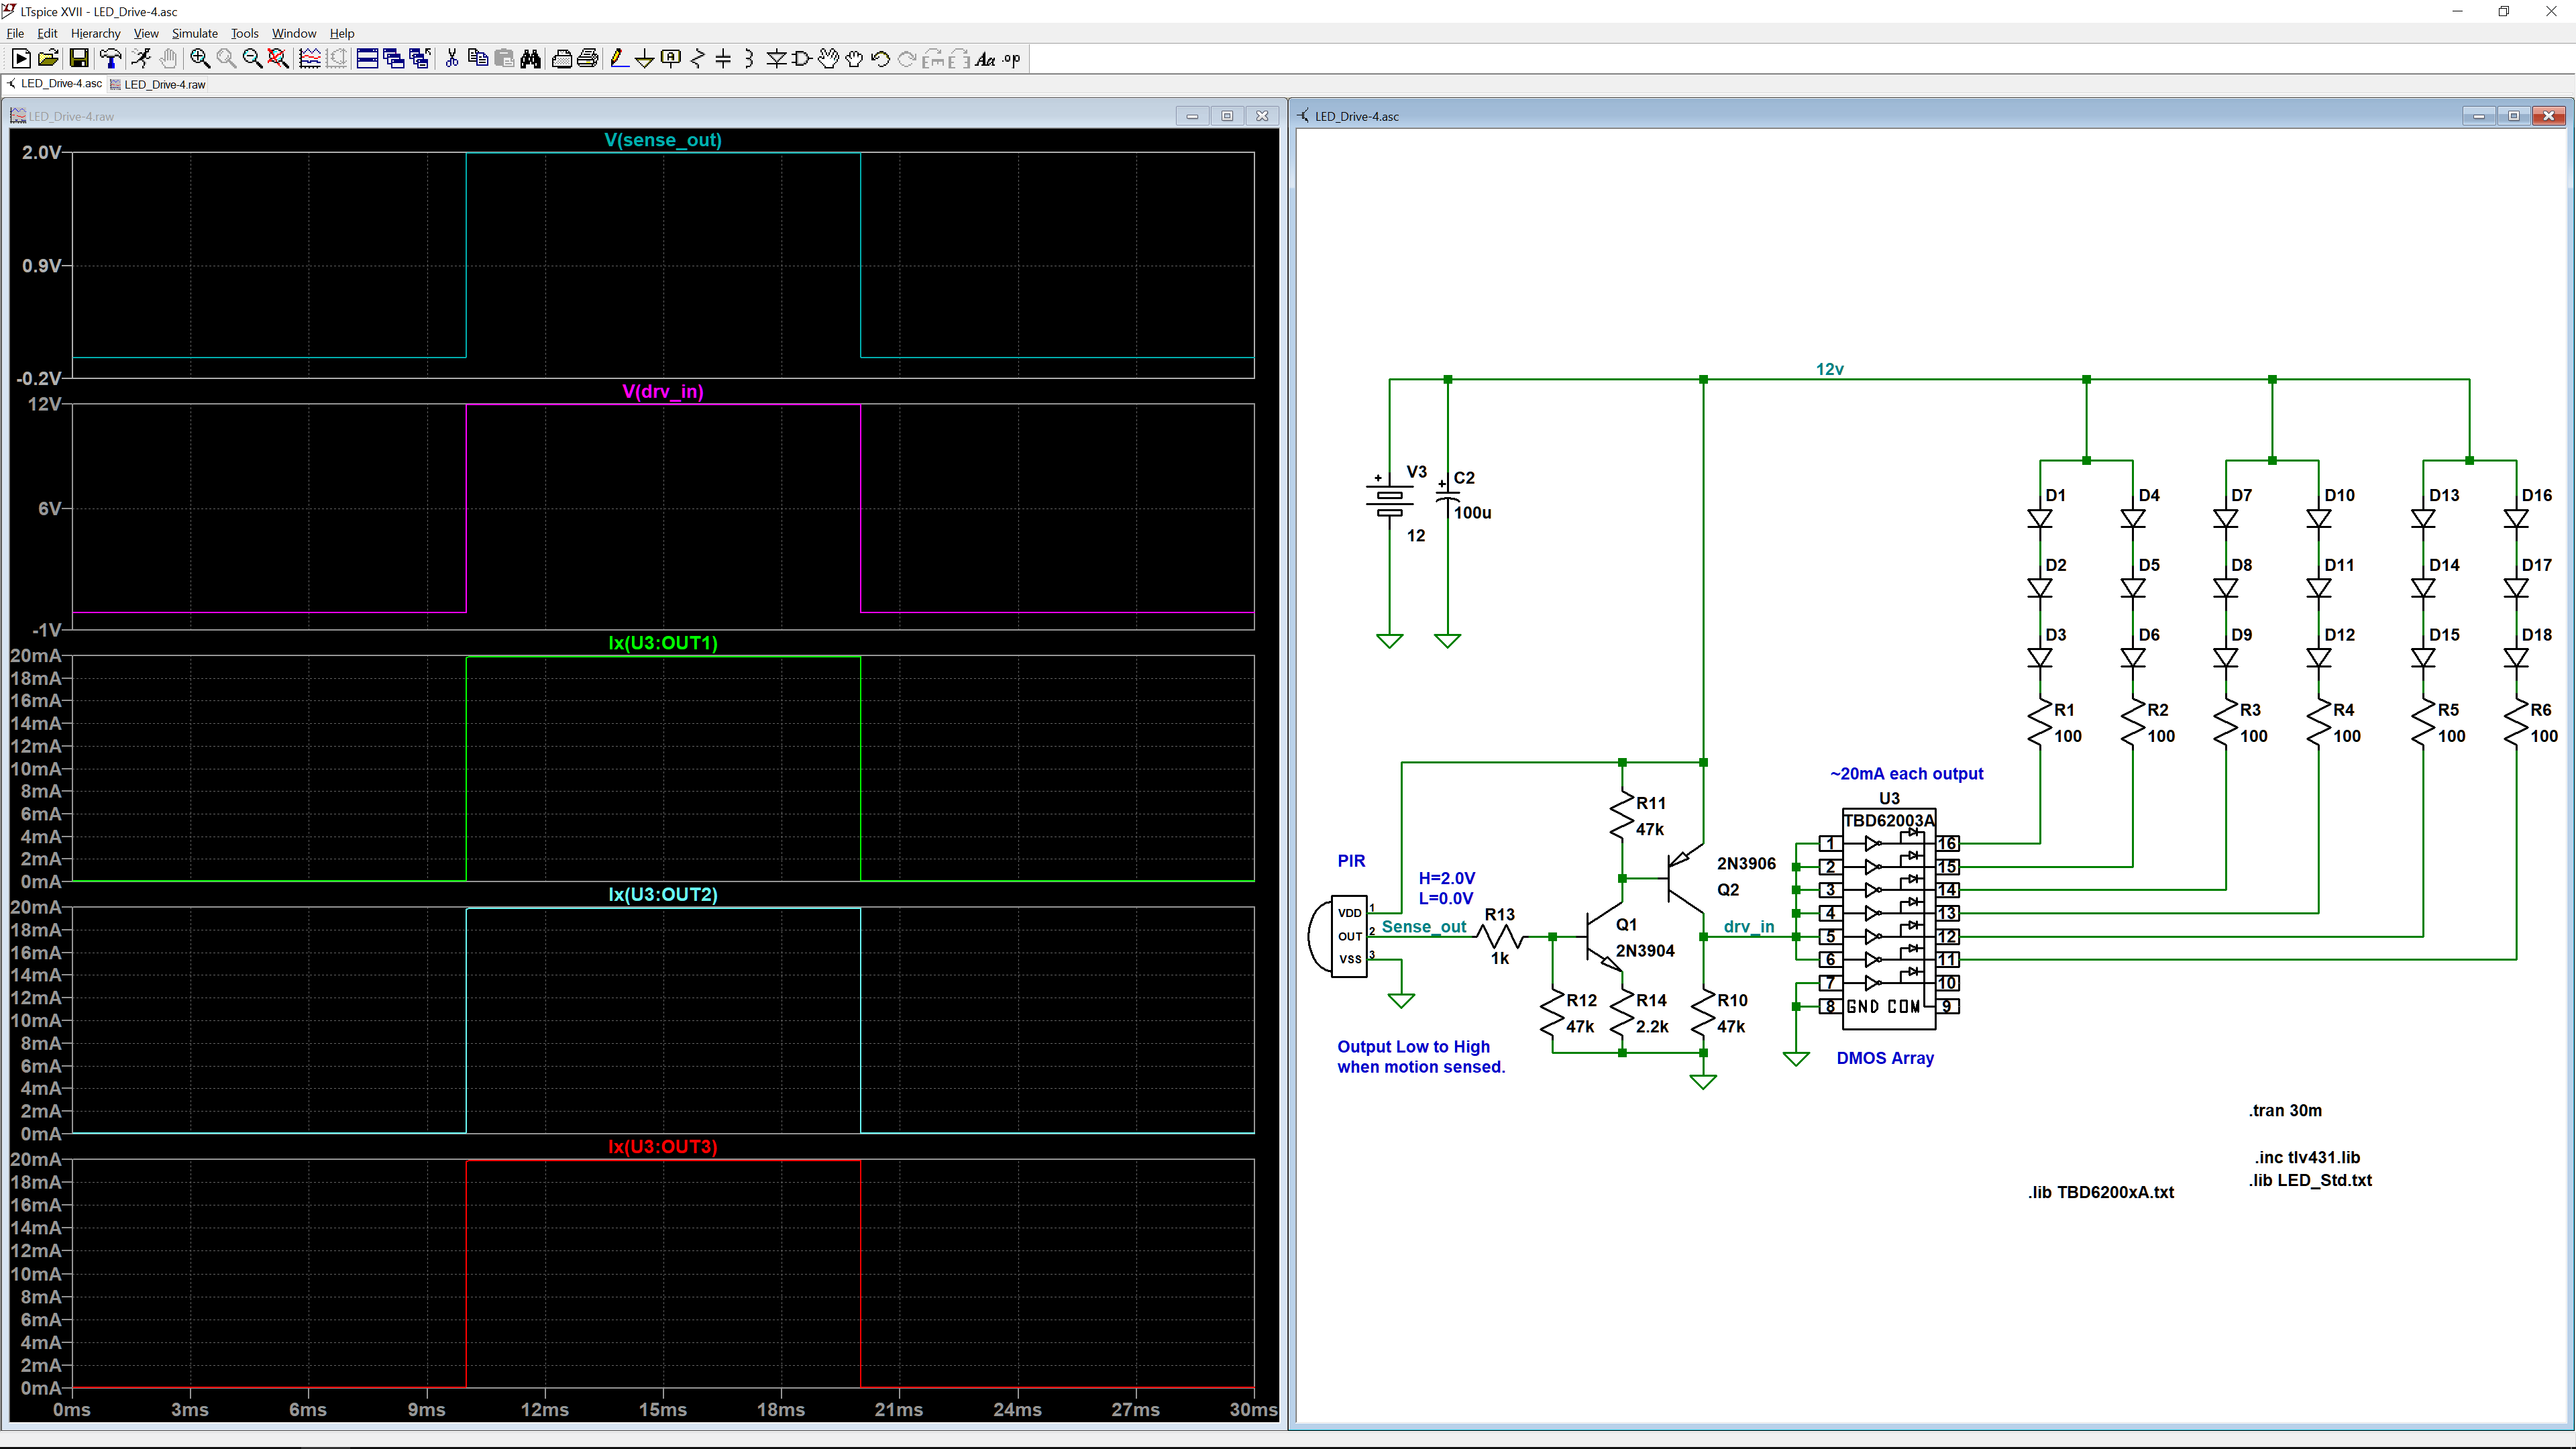Click the .lib LED_Std.txt directive
The image size is (2576, 1449).
(2310, 1180)
